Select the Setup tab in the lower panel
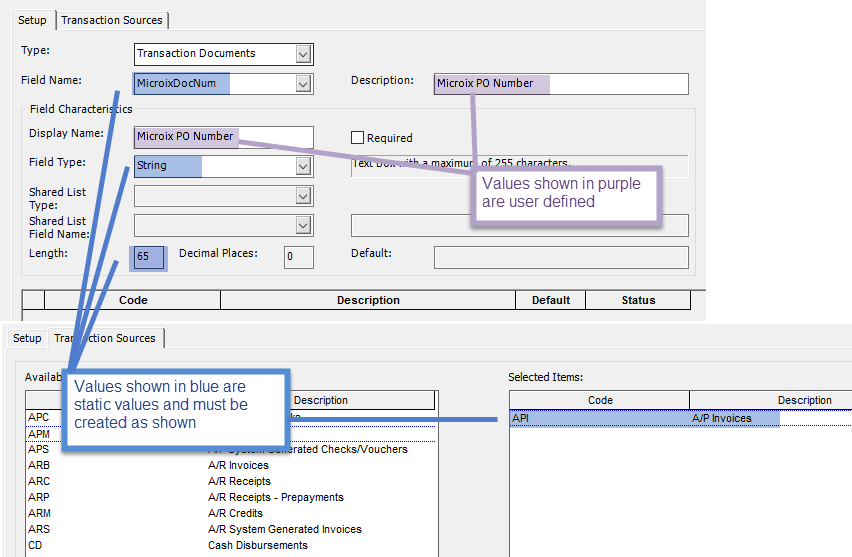 coord(27,338)
